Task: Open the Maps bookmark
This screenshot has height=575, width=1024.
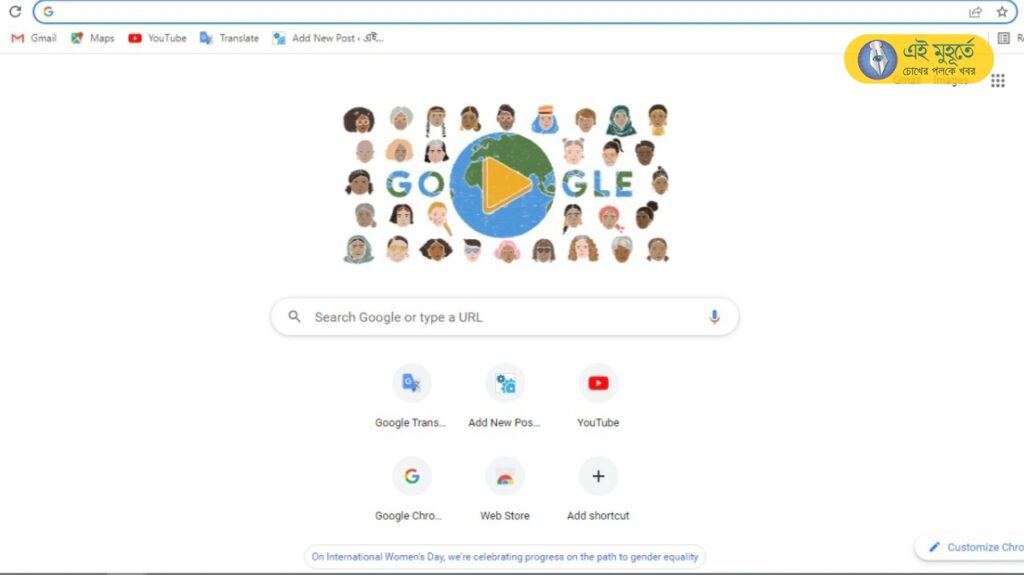Action: [x=93, y=39]
